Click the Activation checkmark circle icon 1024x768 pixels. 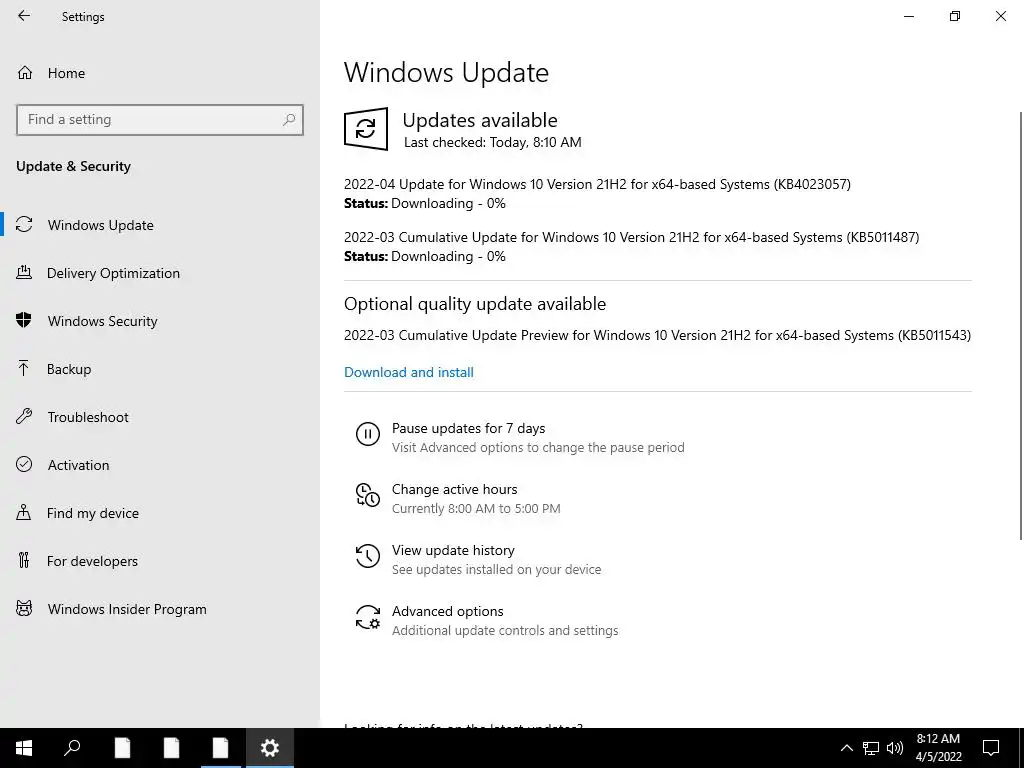24,464
